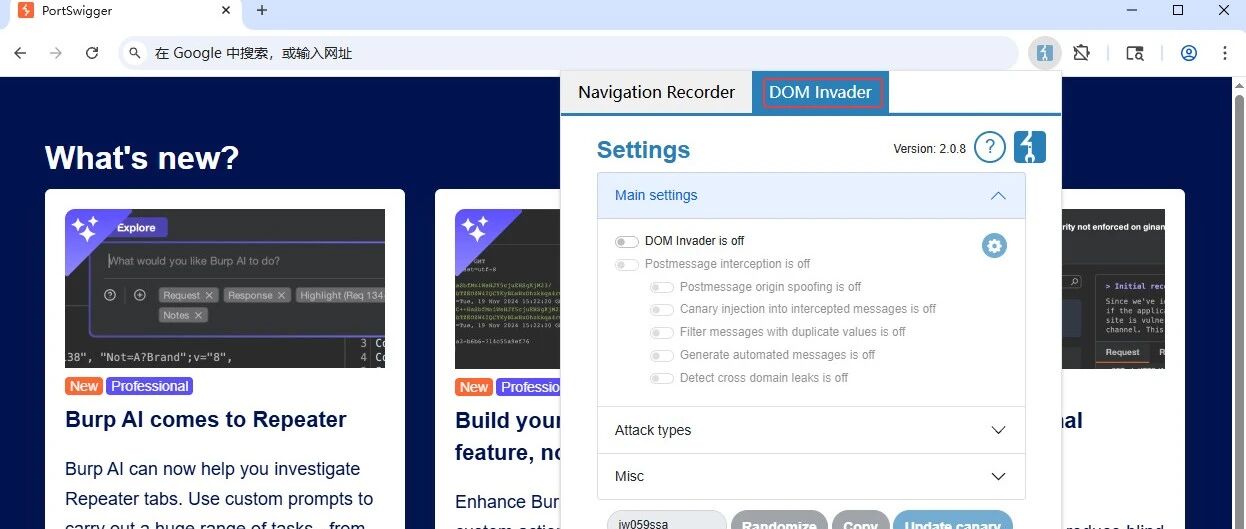This screenshot has height=529, width=1246.
Task: Click the browser back arrow
Action: pyautogui.click(x=20, y=53)
